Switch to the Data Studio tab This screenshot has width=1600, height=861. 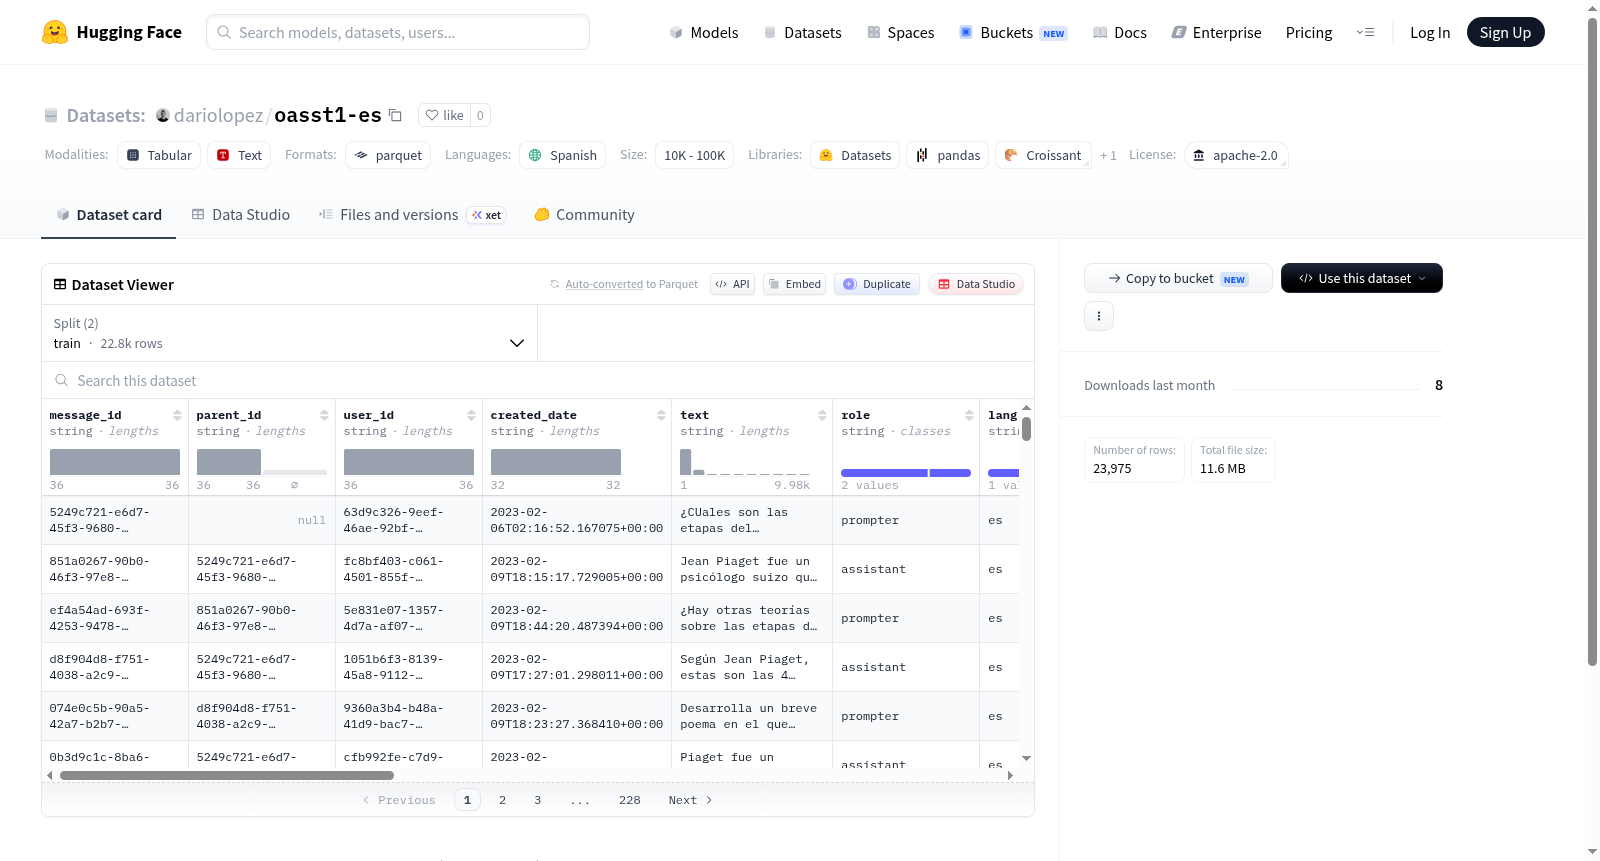[x=241, y=215]
